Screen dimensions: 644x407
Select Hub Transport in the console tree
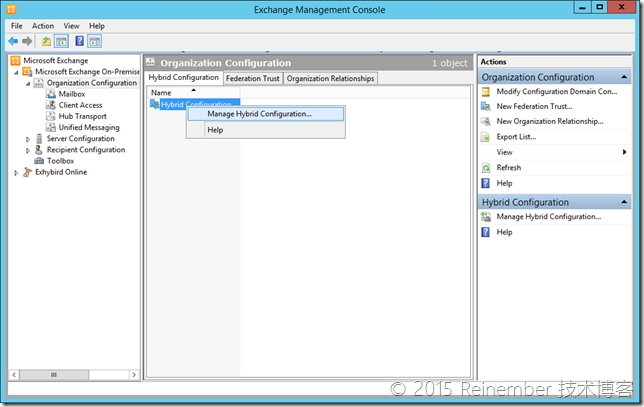coord(83,116)
